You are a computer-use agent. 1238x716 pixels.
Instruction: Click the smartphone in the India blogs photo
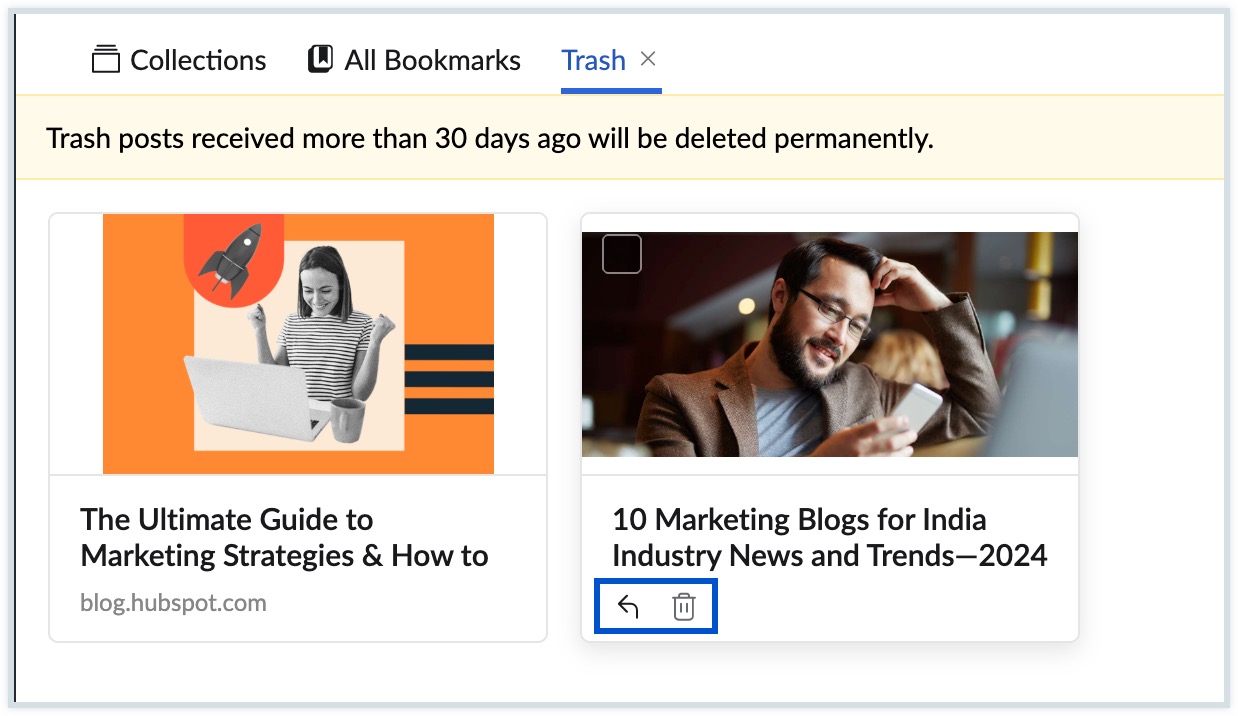916,408
